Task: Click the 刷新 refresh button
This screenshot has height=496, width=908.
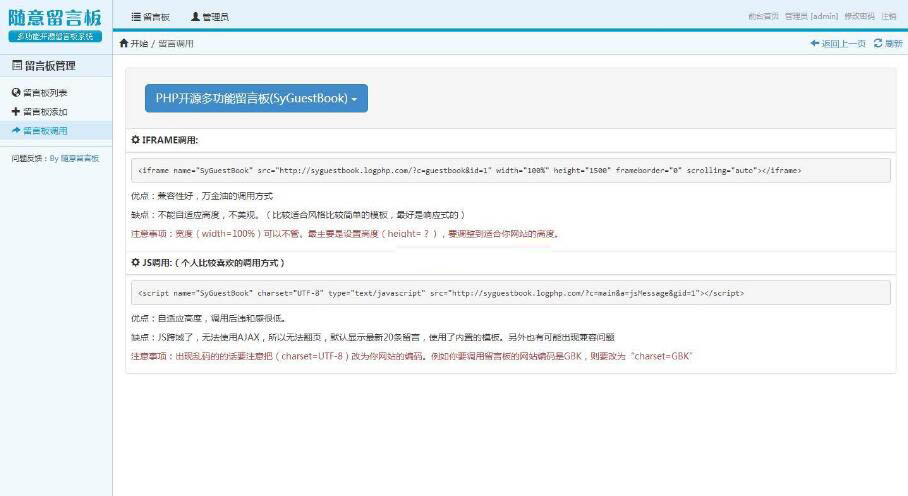Action: [x=888, y=43]
